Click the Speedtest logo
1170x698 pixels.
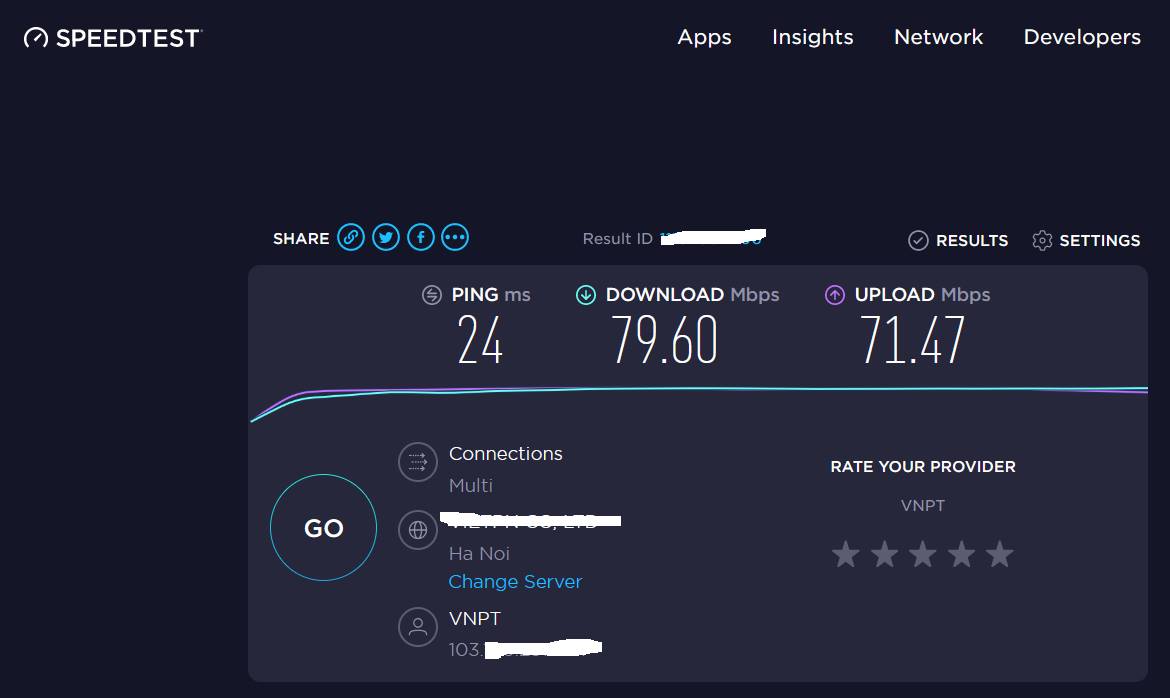pos(113,38)
